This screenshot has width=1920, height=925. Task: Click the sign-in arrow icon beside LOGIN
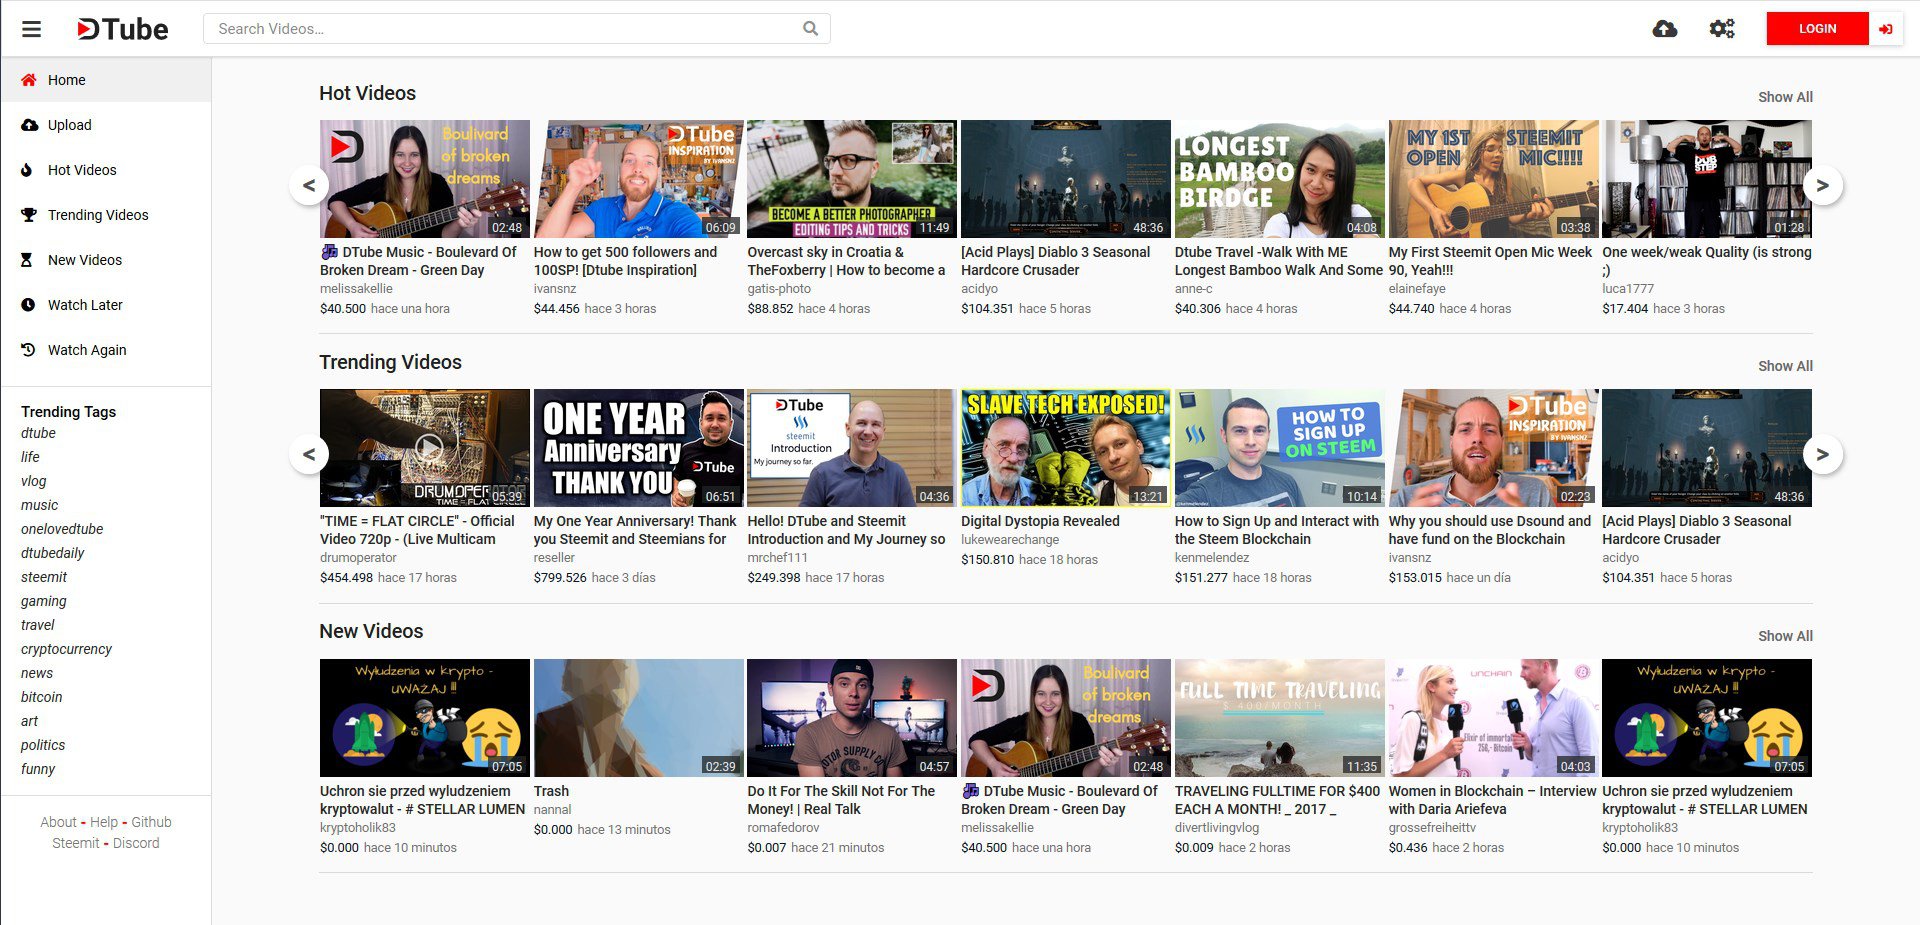(1885, 29)
